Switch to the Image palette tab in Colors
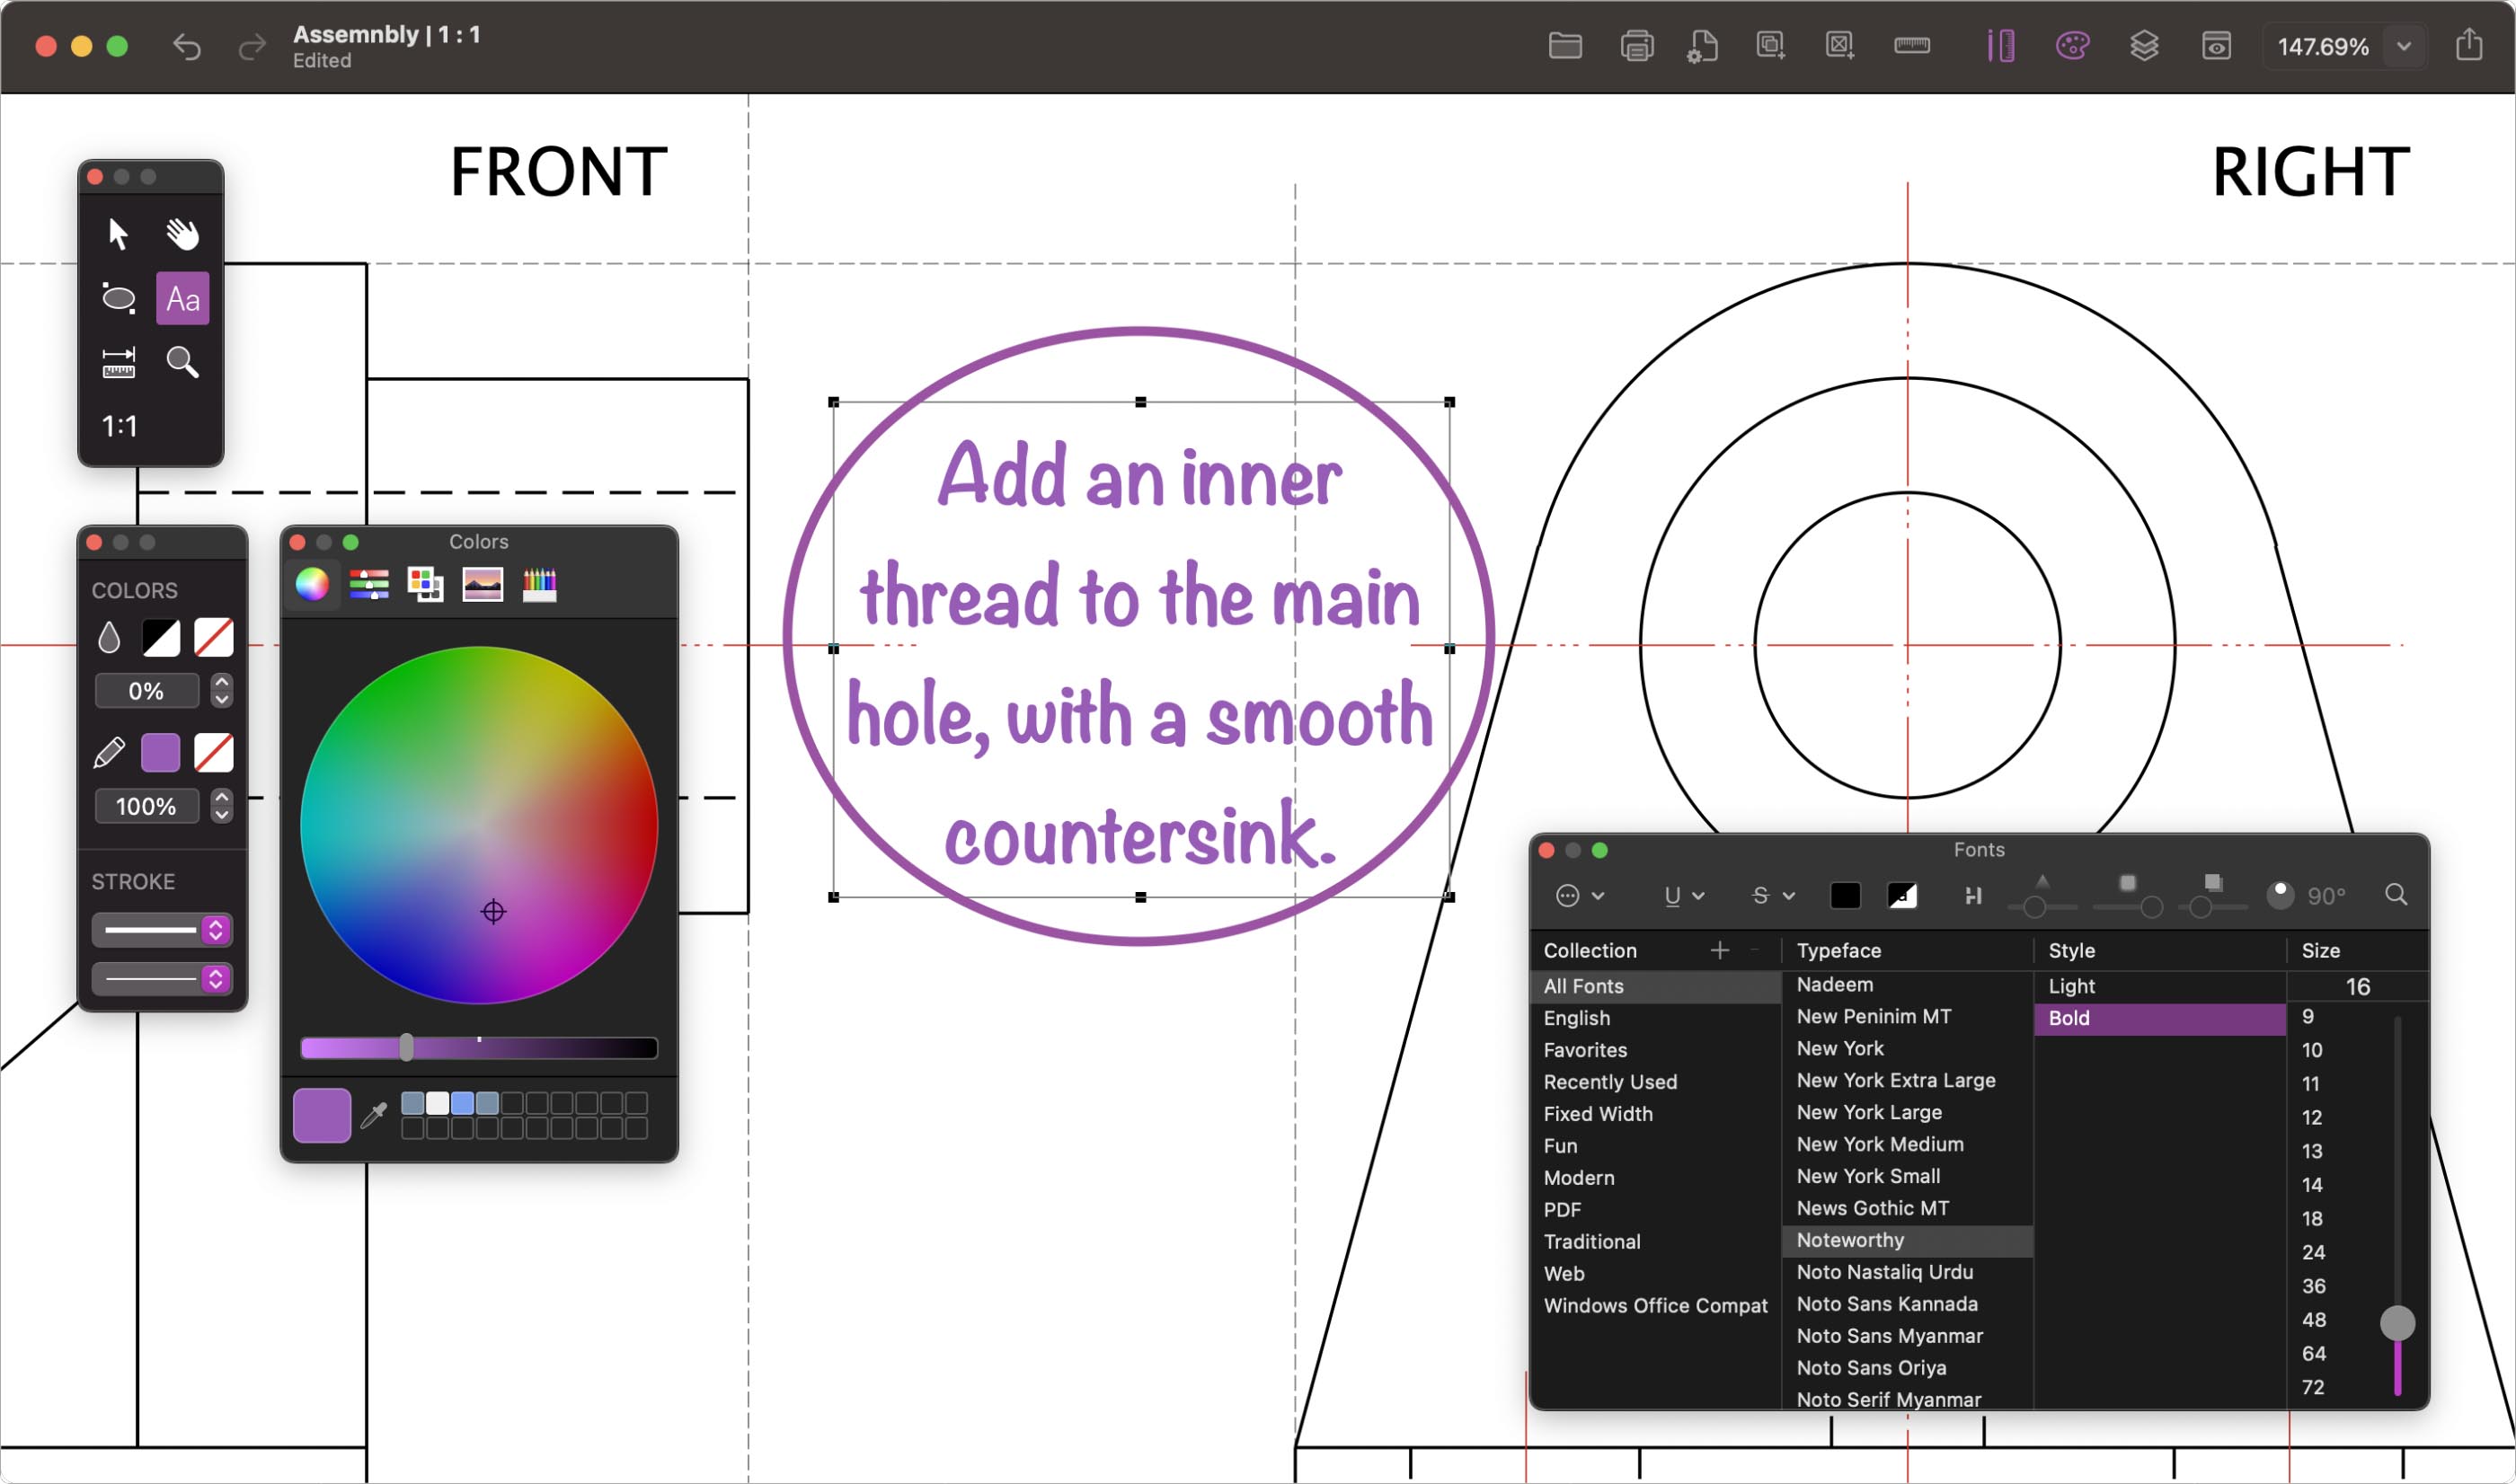 (x=482, y=583)
